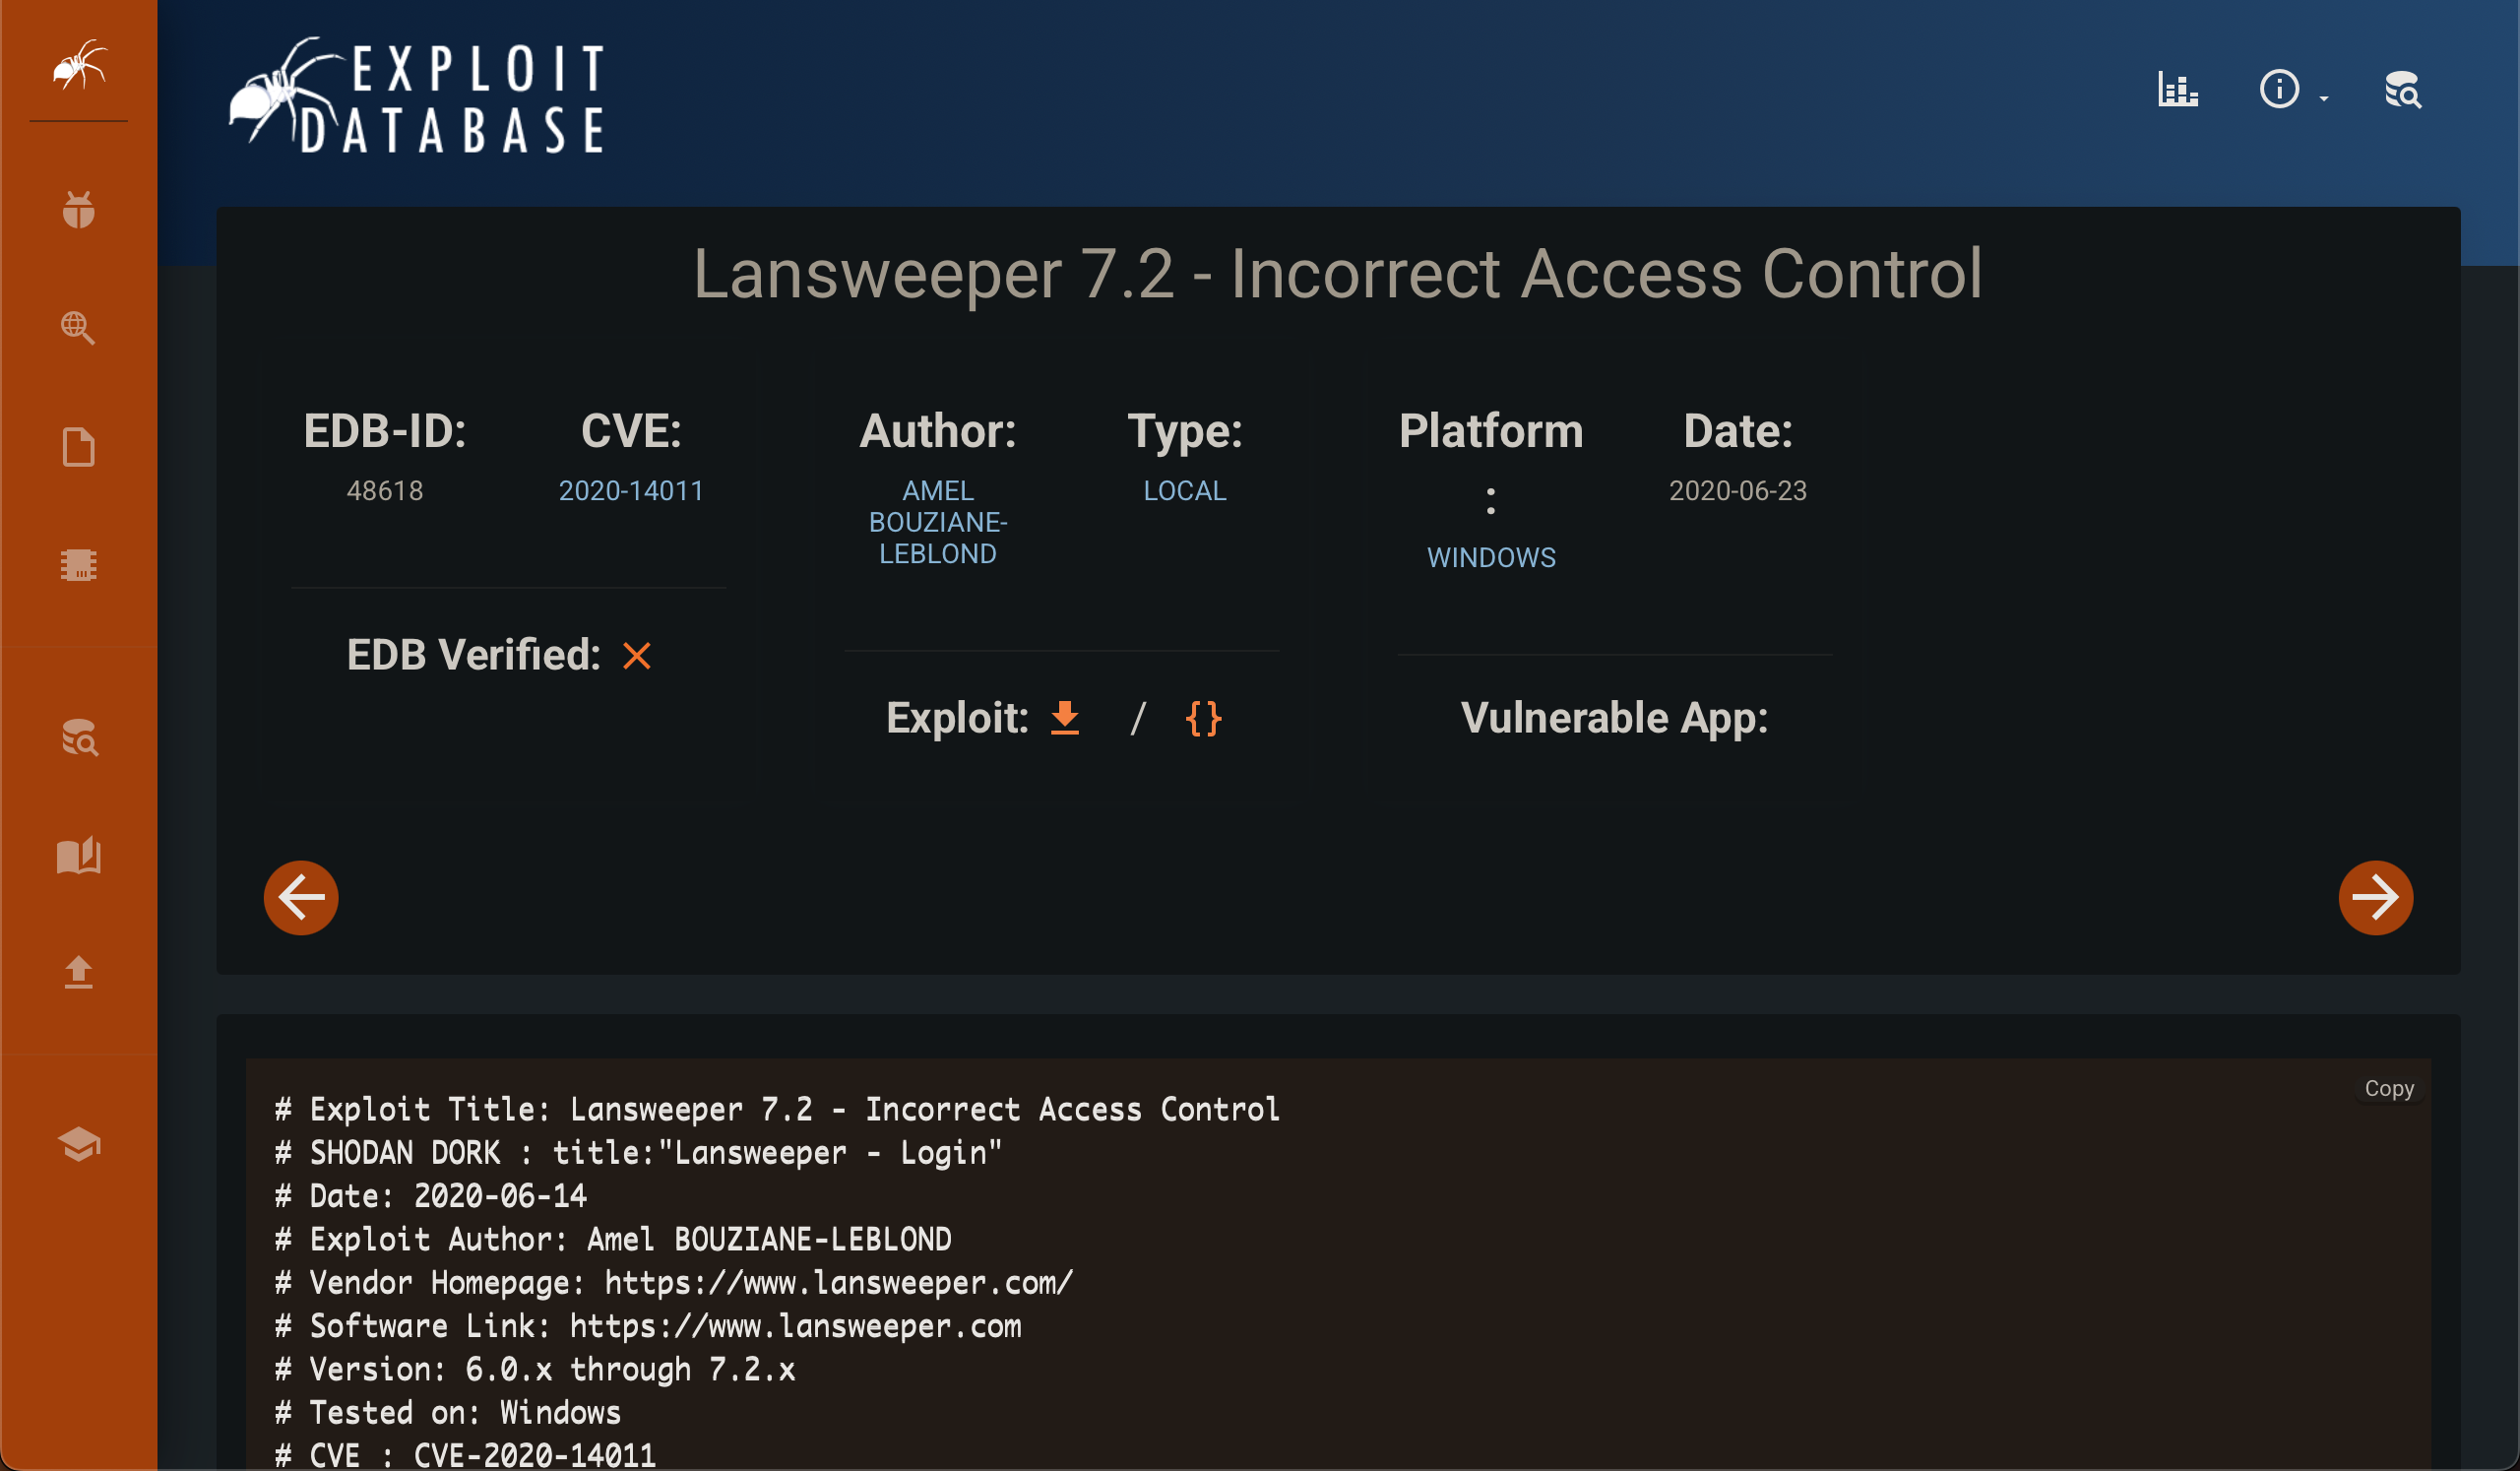Open the Submissions upload icon in sidebar

pos(78,972)
